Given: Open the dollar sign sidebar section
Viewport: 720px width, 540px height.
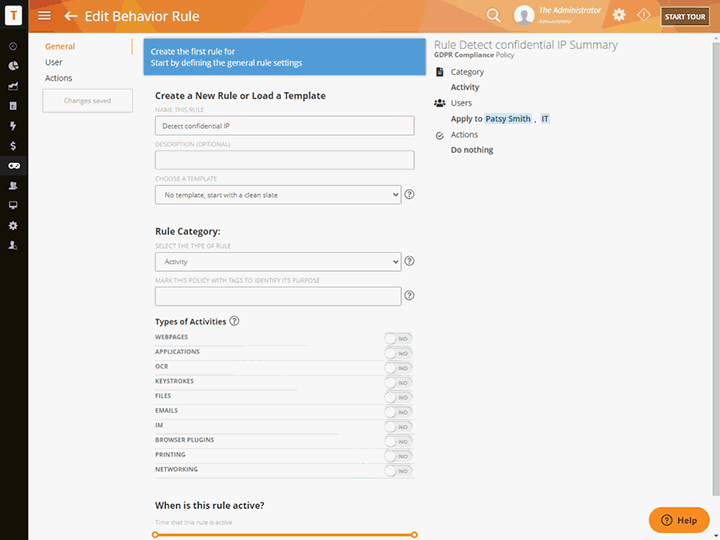Looking at the screenshot, I should pos(13,146).
